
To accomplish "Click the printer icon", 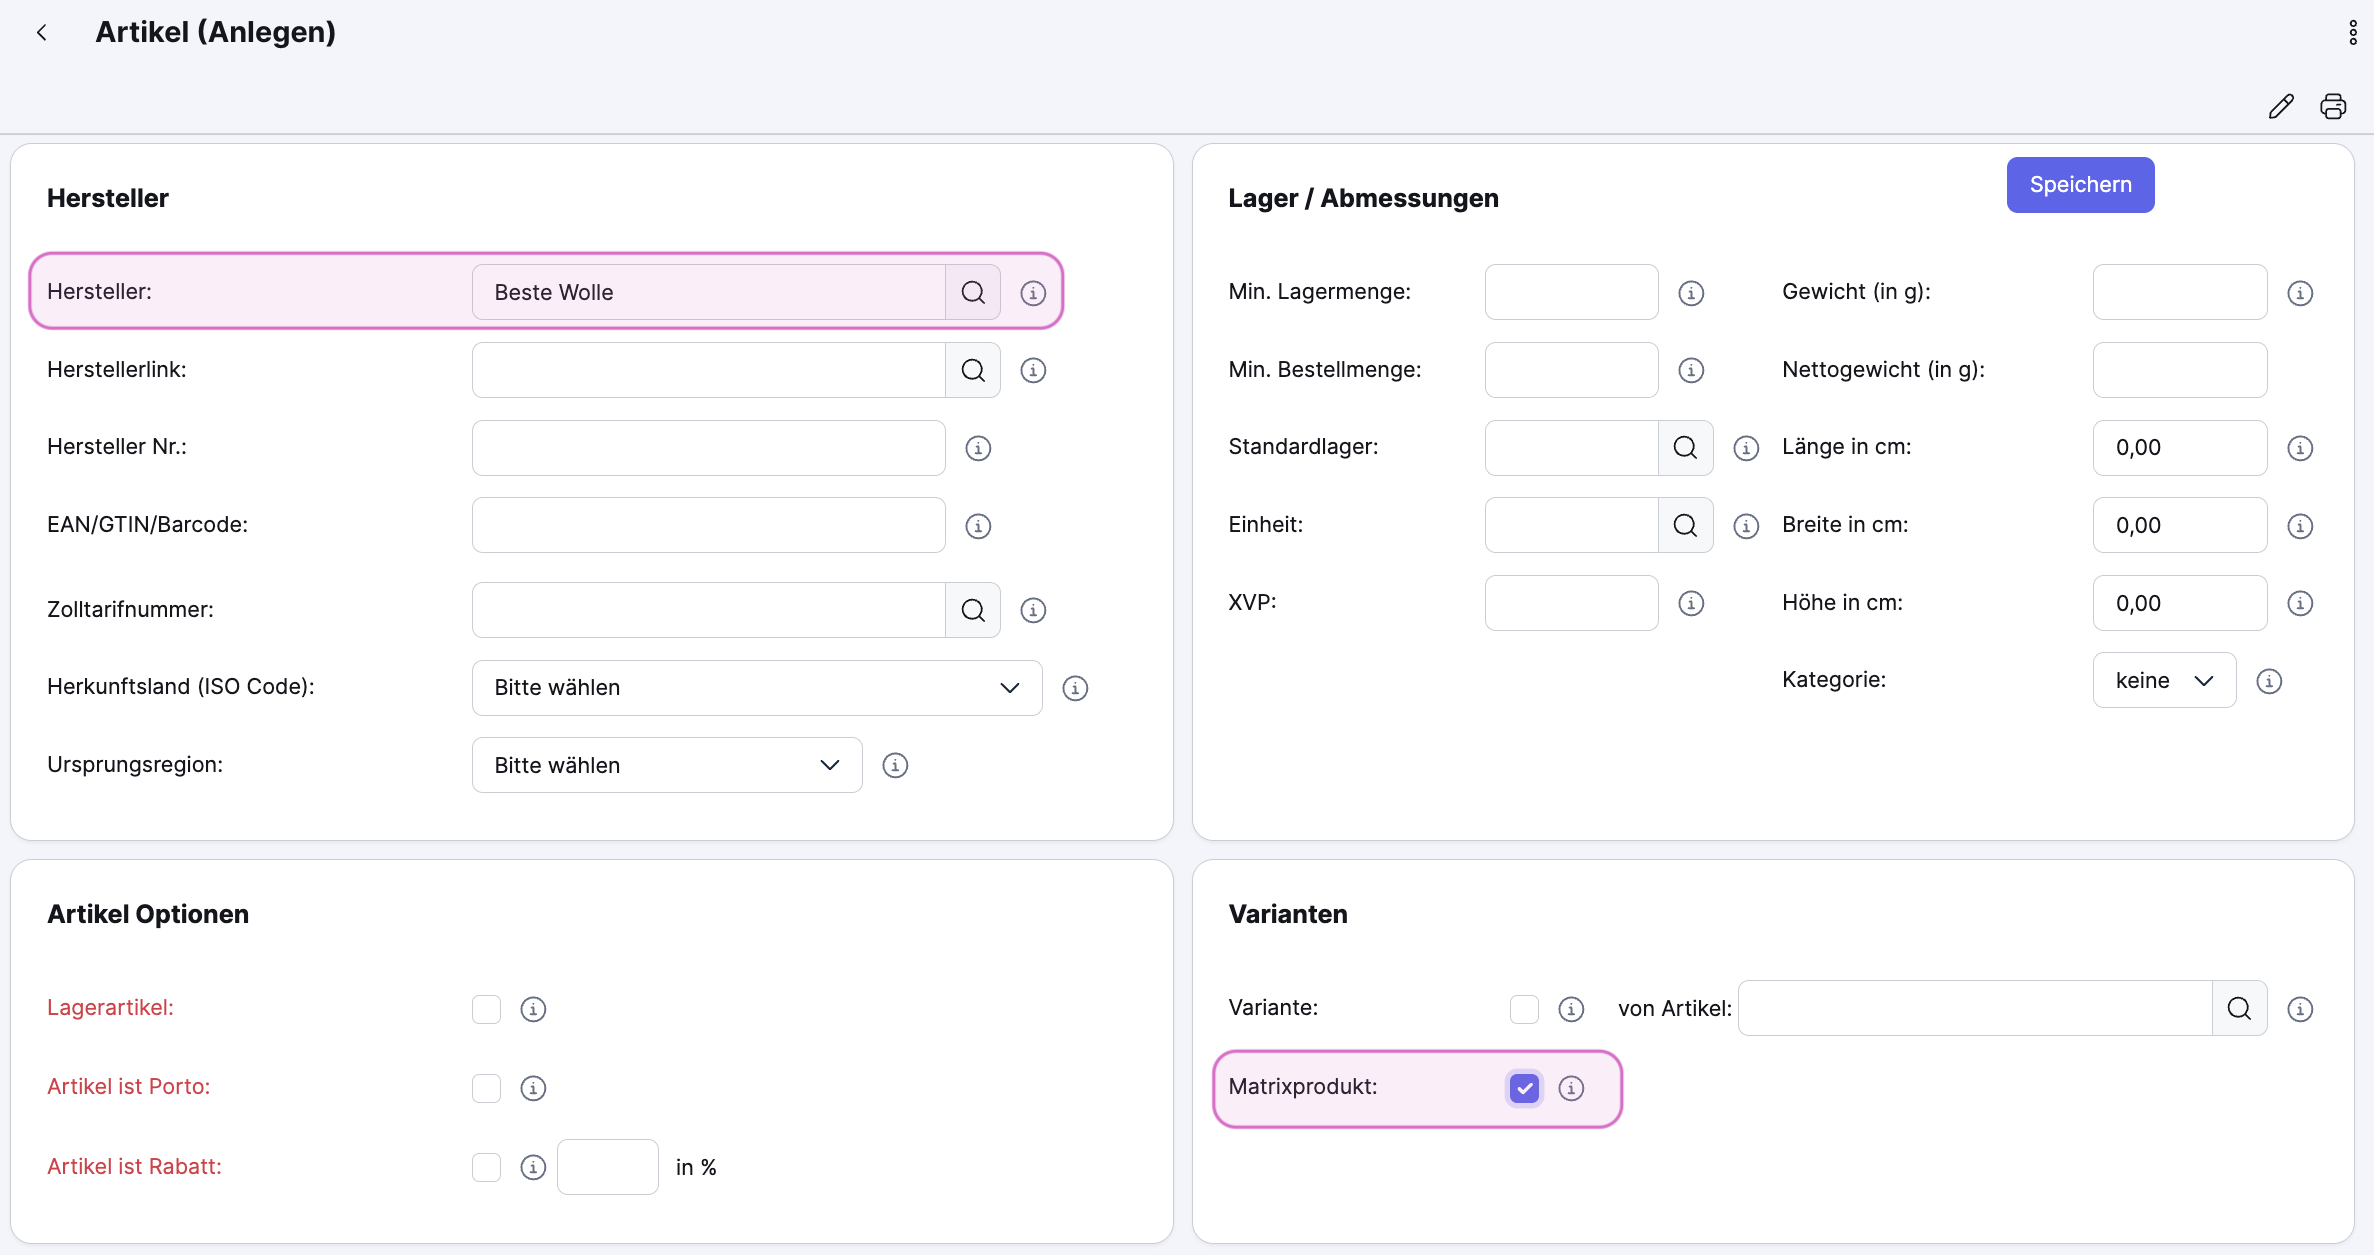I will 2333,106.
